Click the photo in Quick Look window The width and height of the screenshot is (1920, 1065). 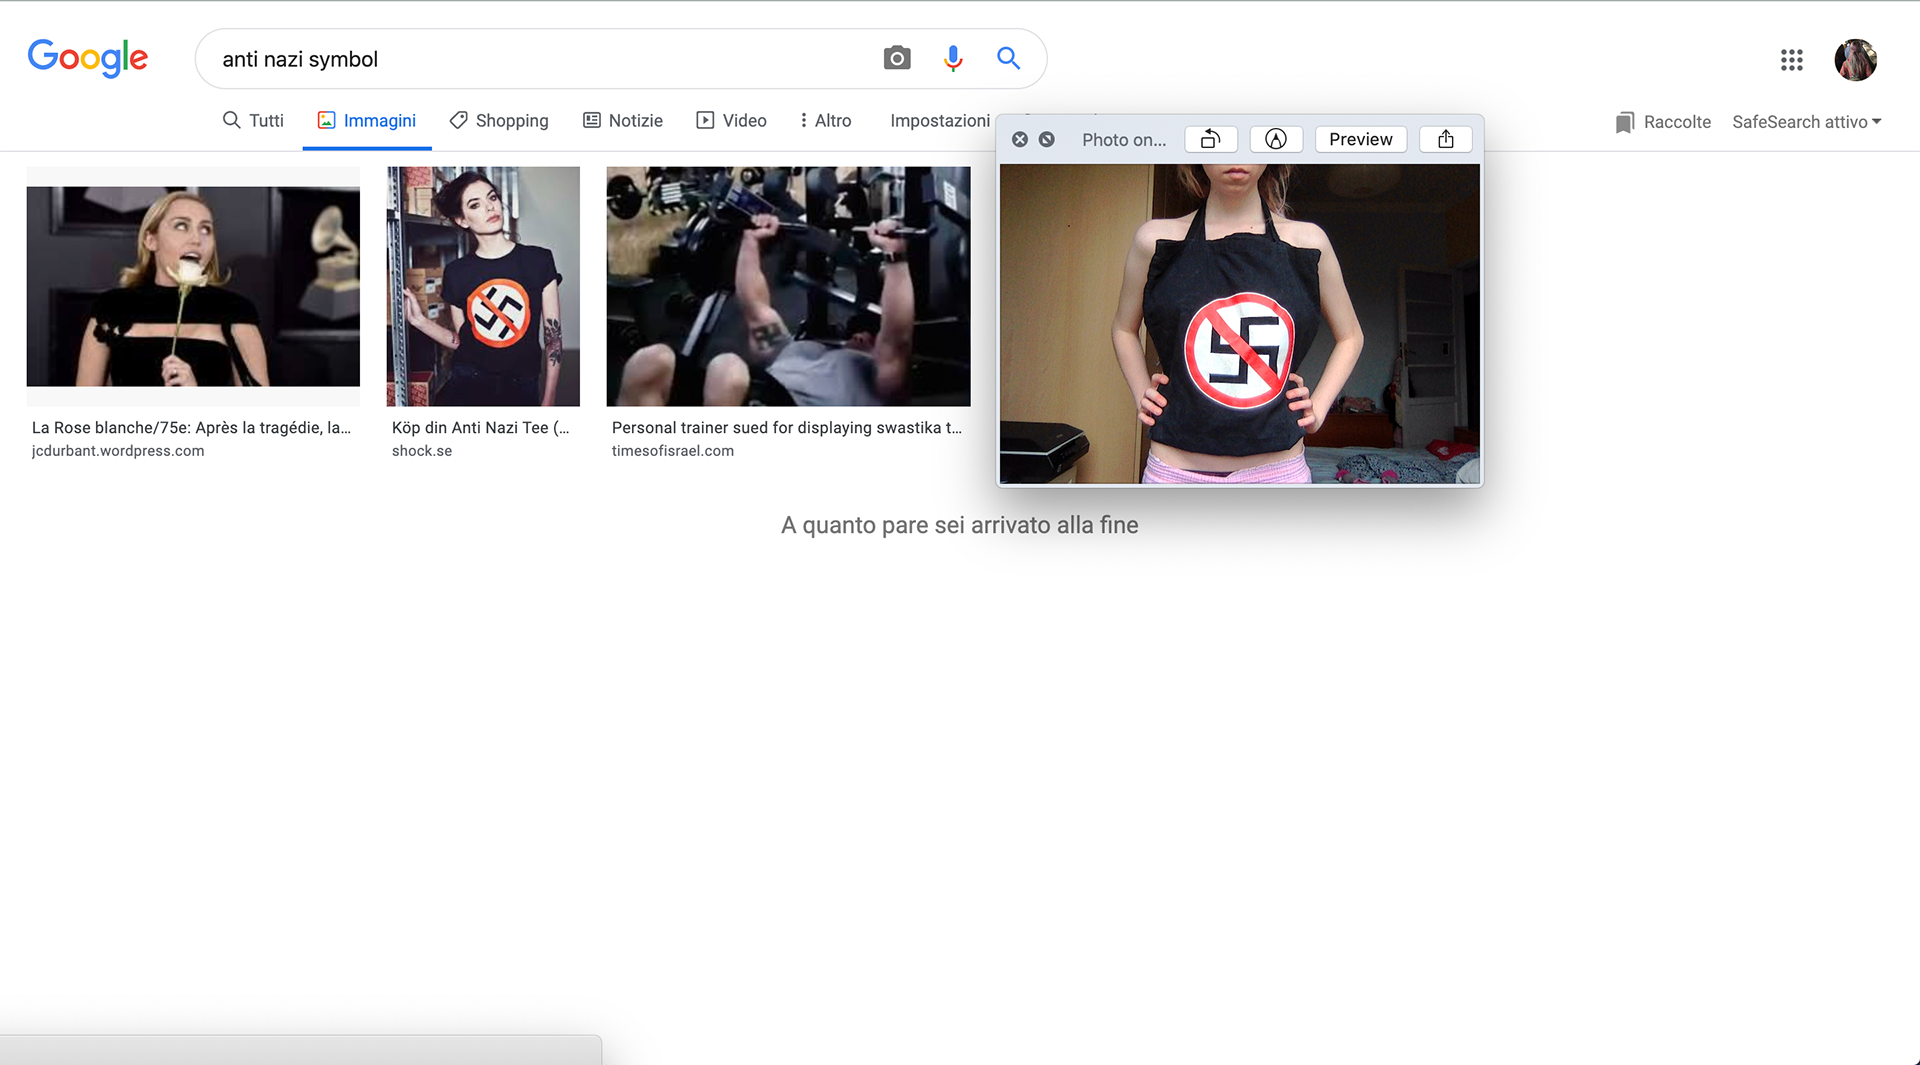[1240, 324]
